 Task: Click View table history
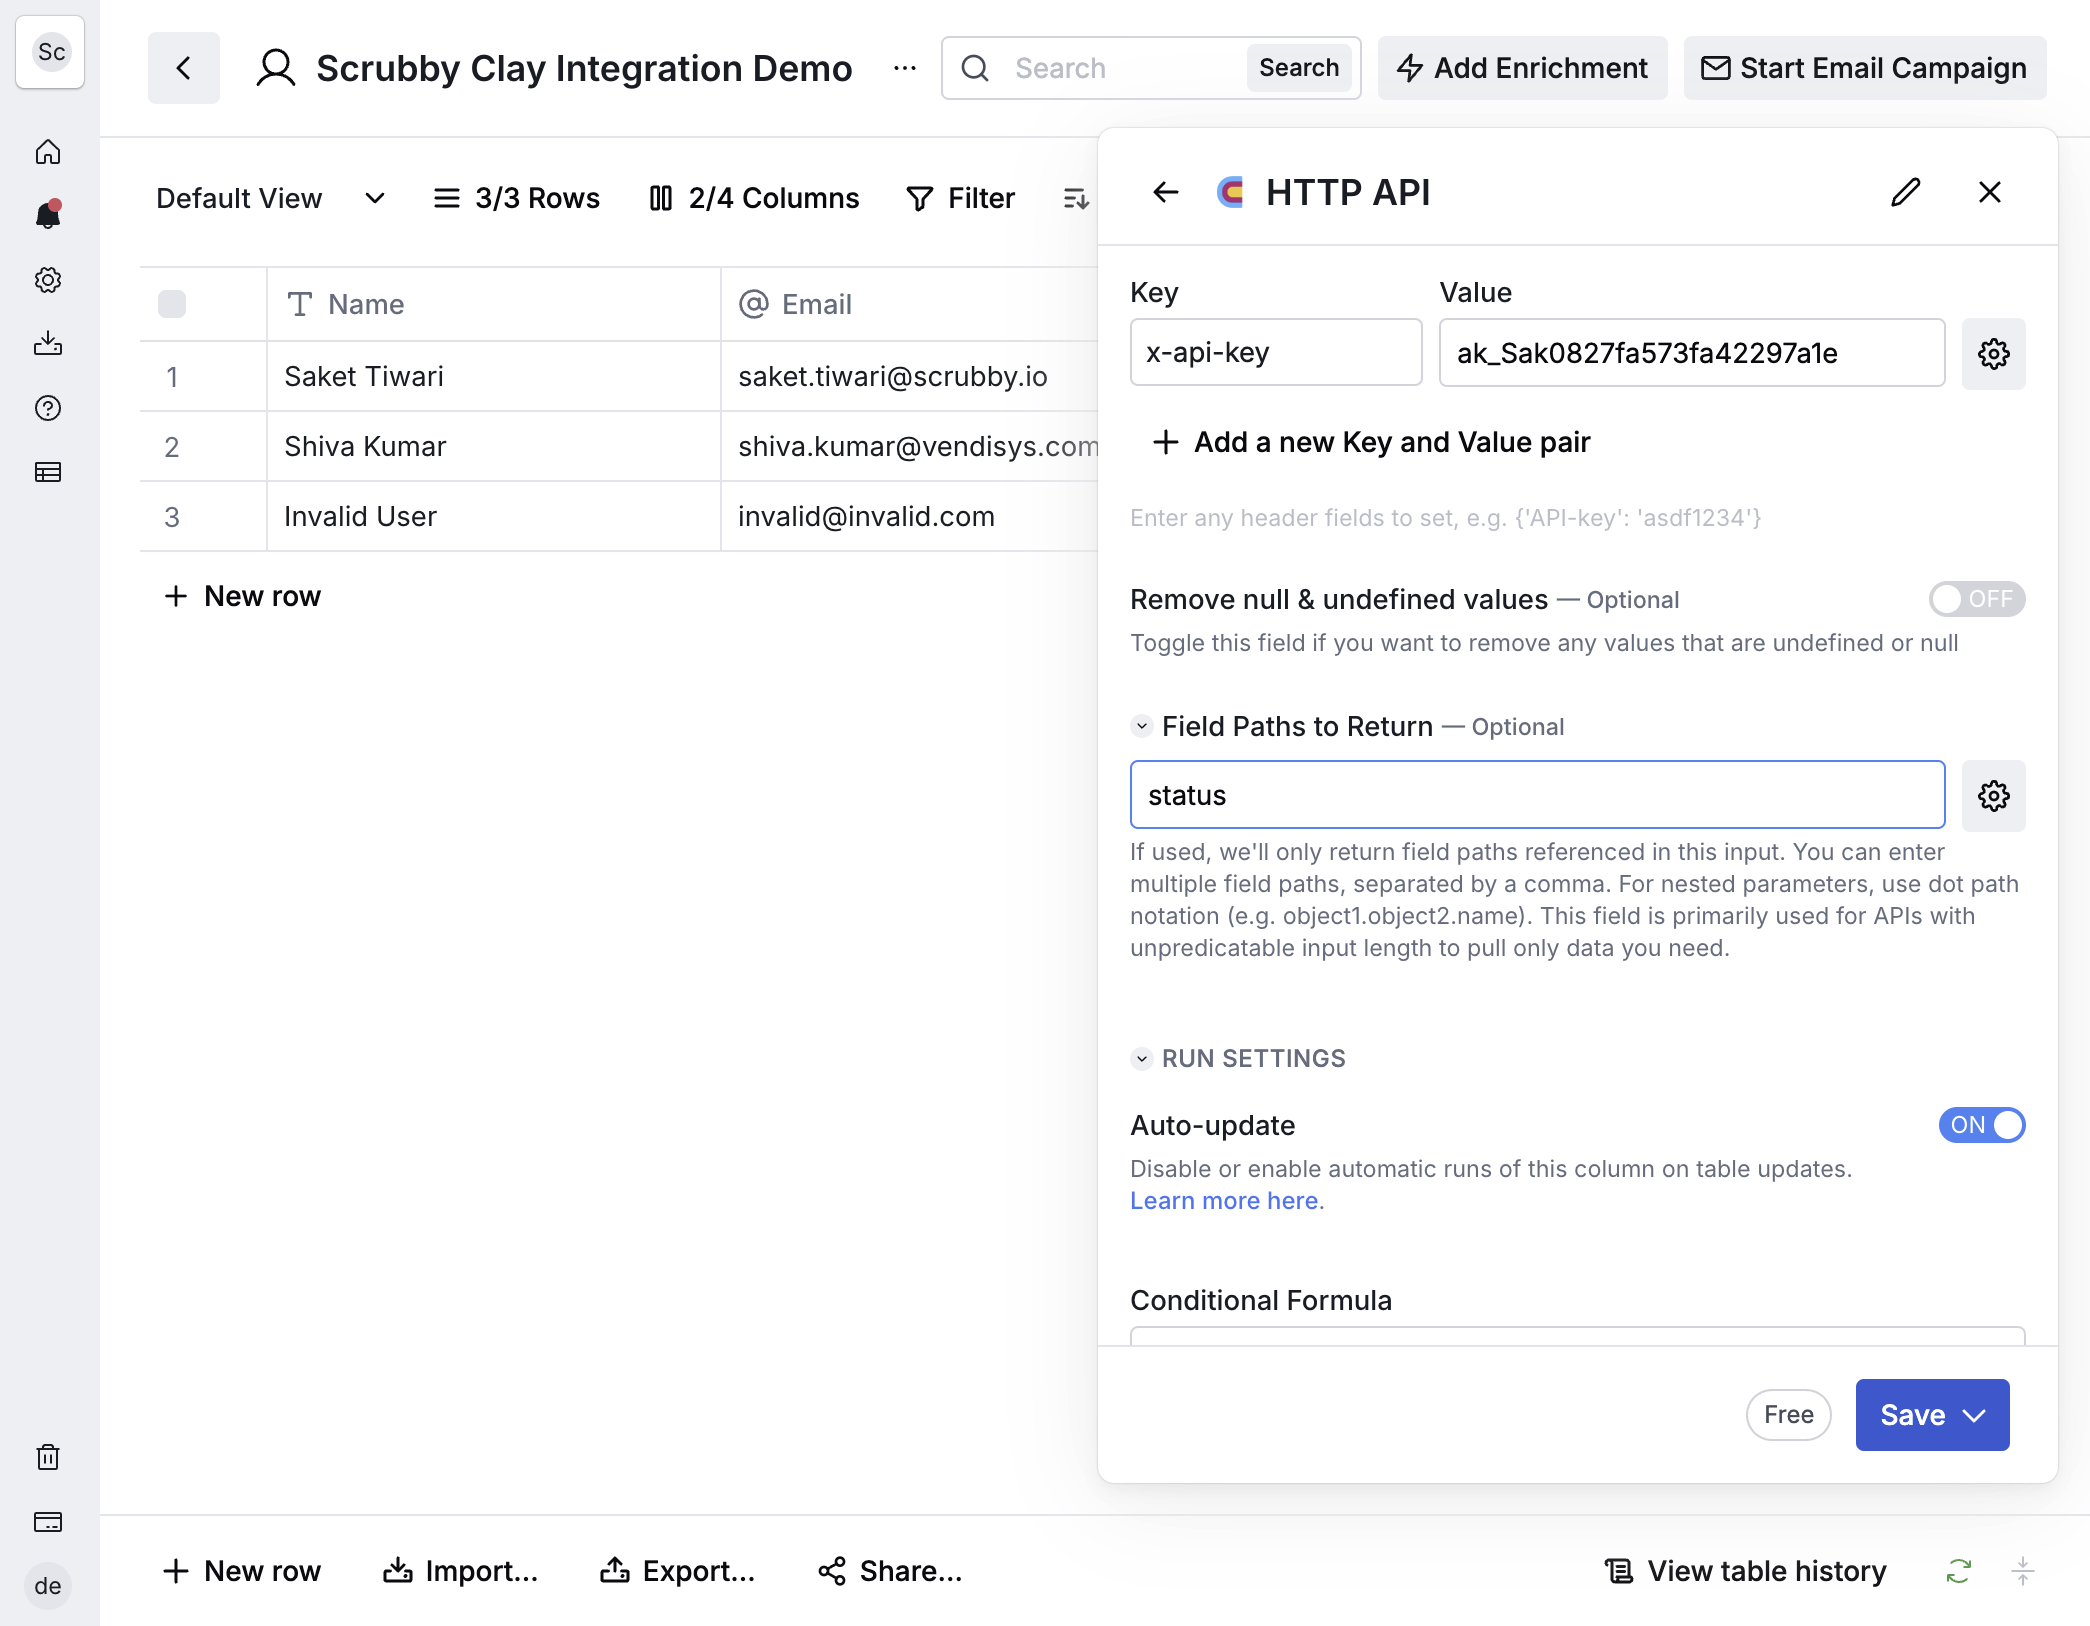pos(1746,1571)
